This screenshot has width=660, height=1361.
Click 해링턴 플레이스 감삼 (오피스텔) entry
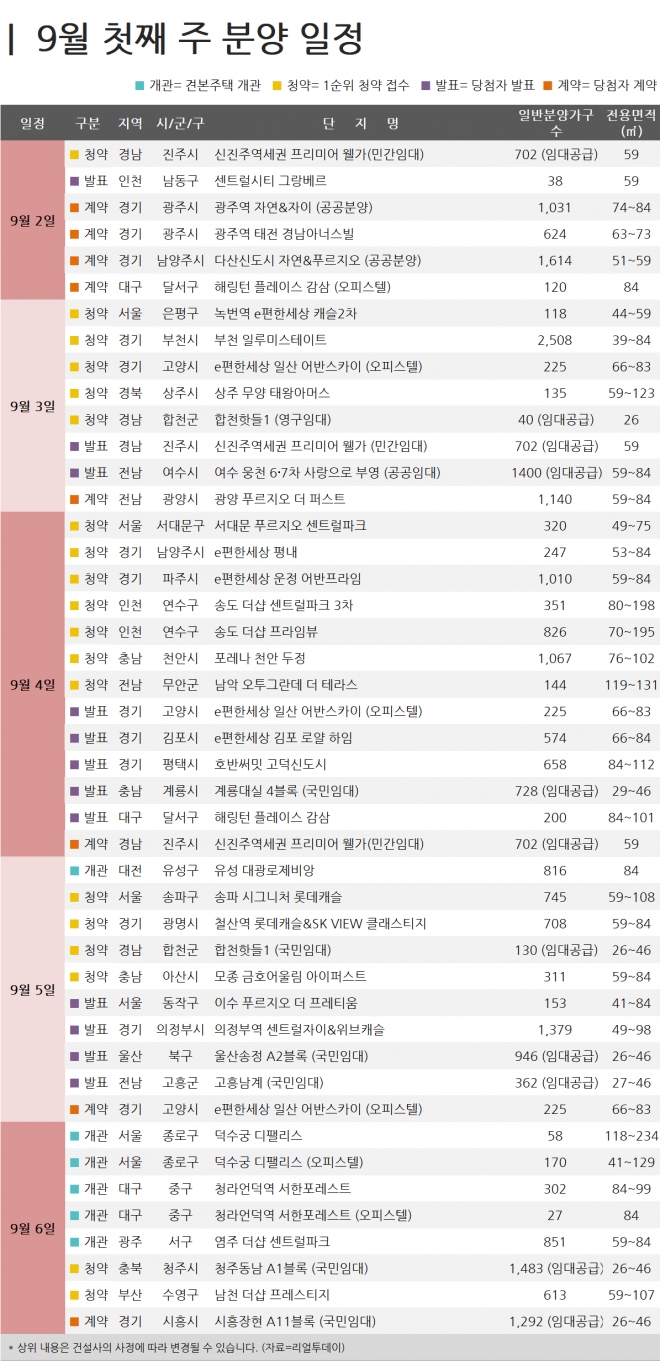pos(303,287)
